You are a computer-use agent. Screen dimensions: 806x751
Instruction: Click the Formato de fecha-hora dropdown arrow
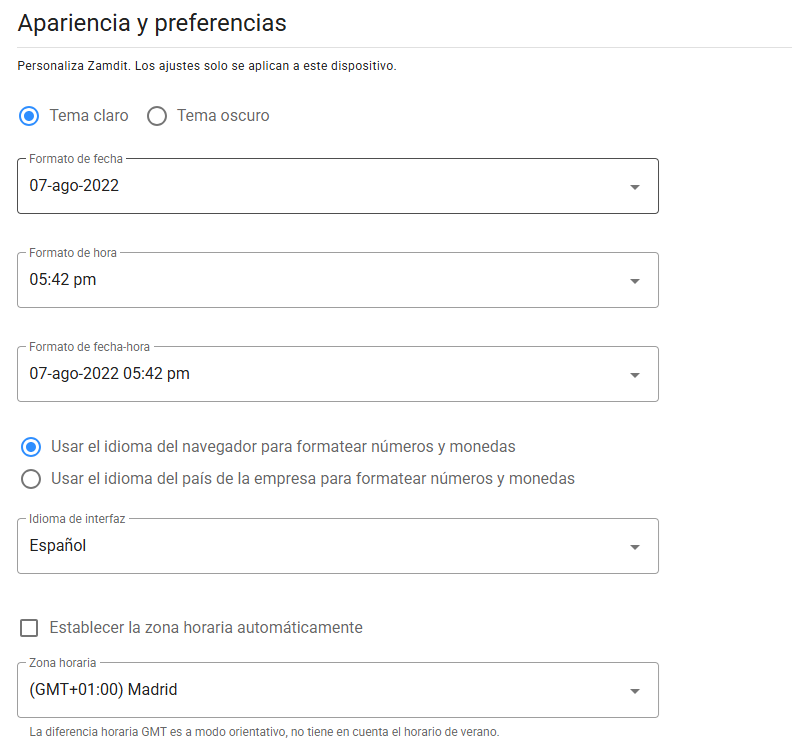coord(634,375)
